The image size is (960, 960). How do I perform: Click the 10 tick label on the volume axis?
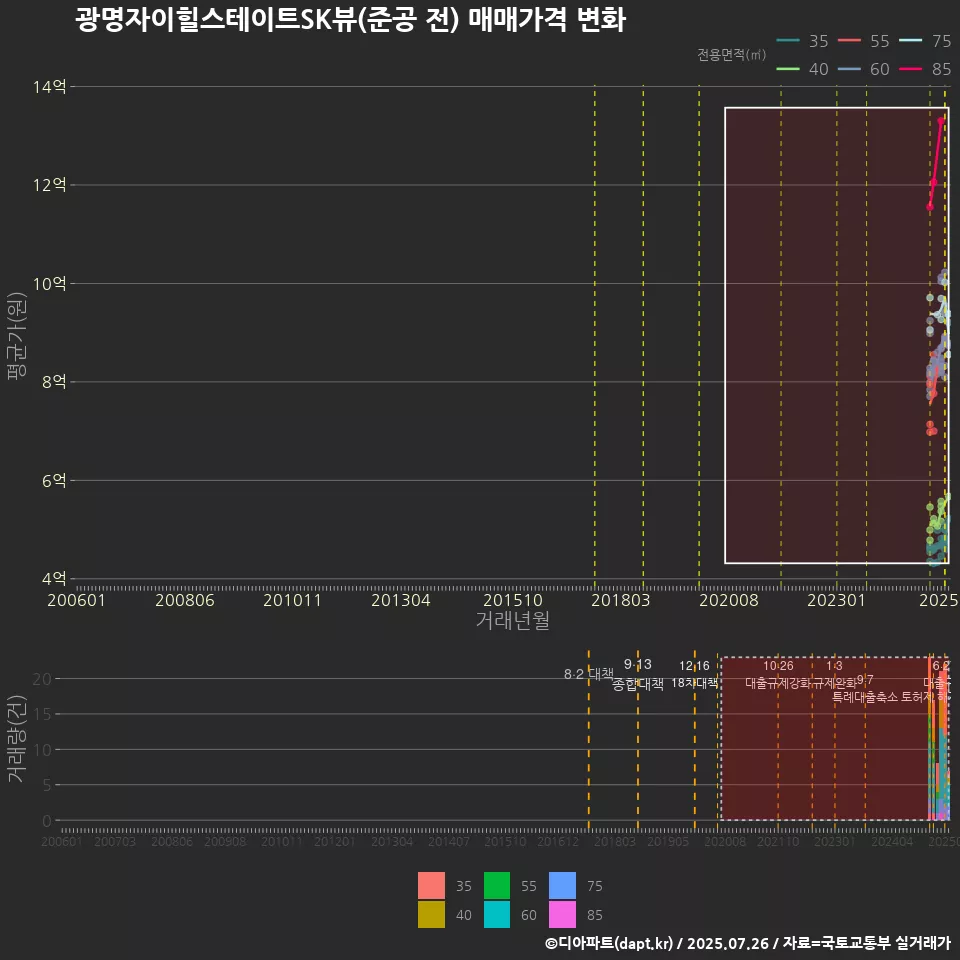coord(42,750)
